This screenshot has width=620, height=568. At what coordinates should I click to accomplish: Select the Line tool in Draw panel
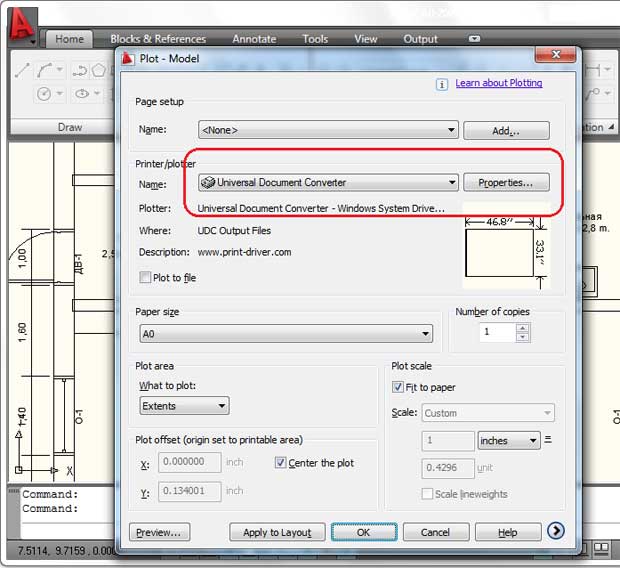point(22,70)
